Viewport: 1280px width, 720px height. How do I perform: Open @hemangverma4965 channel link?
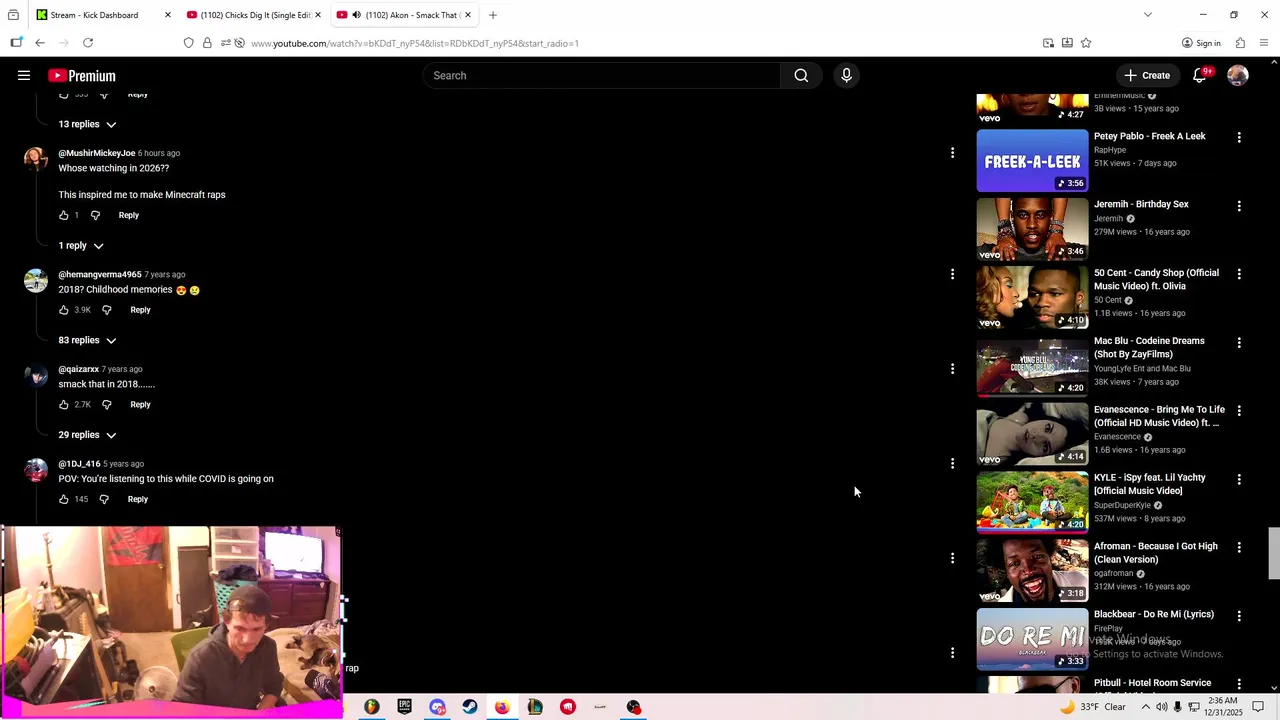pos(100,274)
